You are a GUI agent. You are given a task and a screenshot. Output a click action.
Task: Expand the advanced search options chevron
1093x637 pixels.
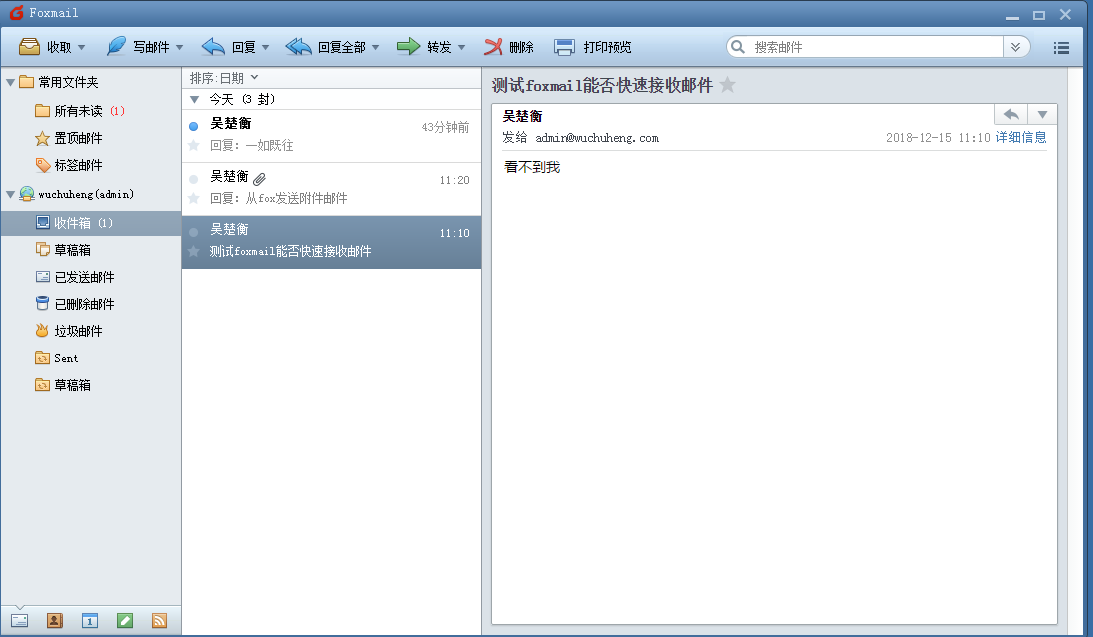[1016, 47]
